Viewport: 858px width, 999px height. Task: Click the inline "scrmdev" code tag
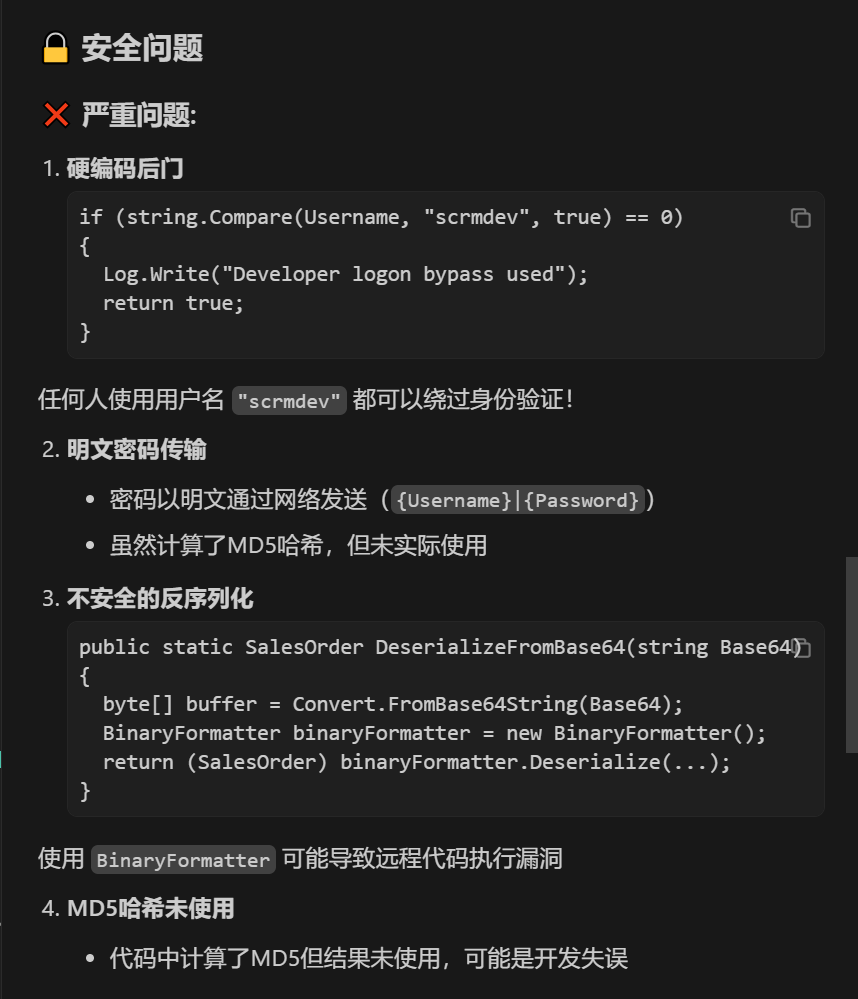290,401
